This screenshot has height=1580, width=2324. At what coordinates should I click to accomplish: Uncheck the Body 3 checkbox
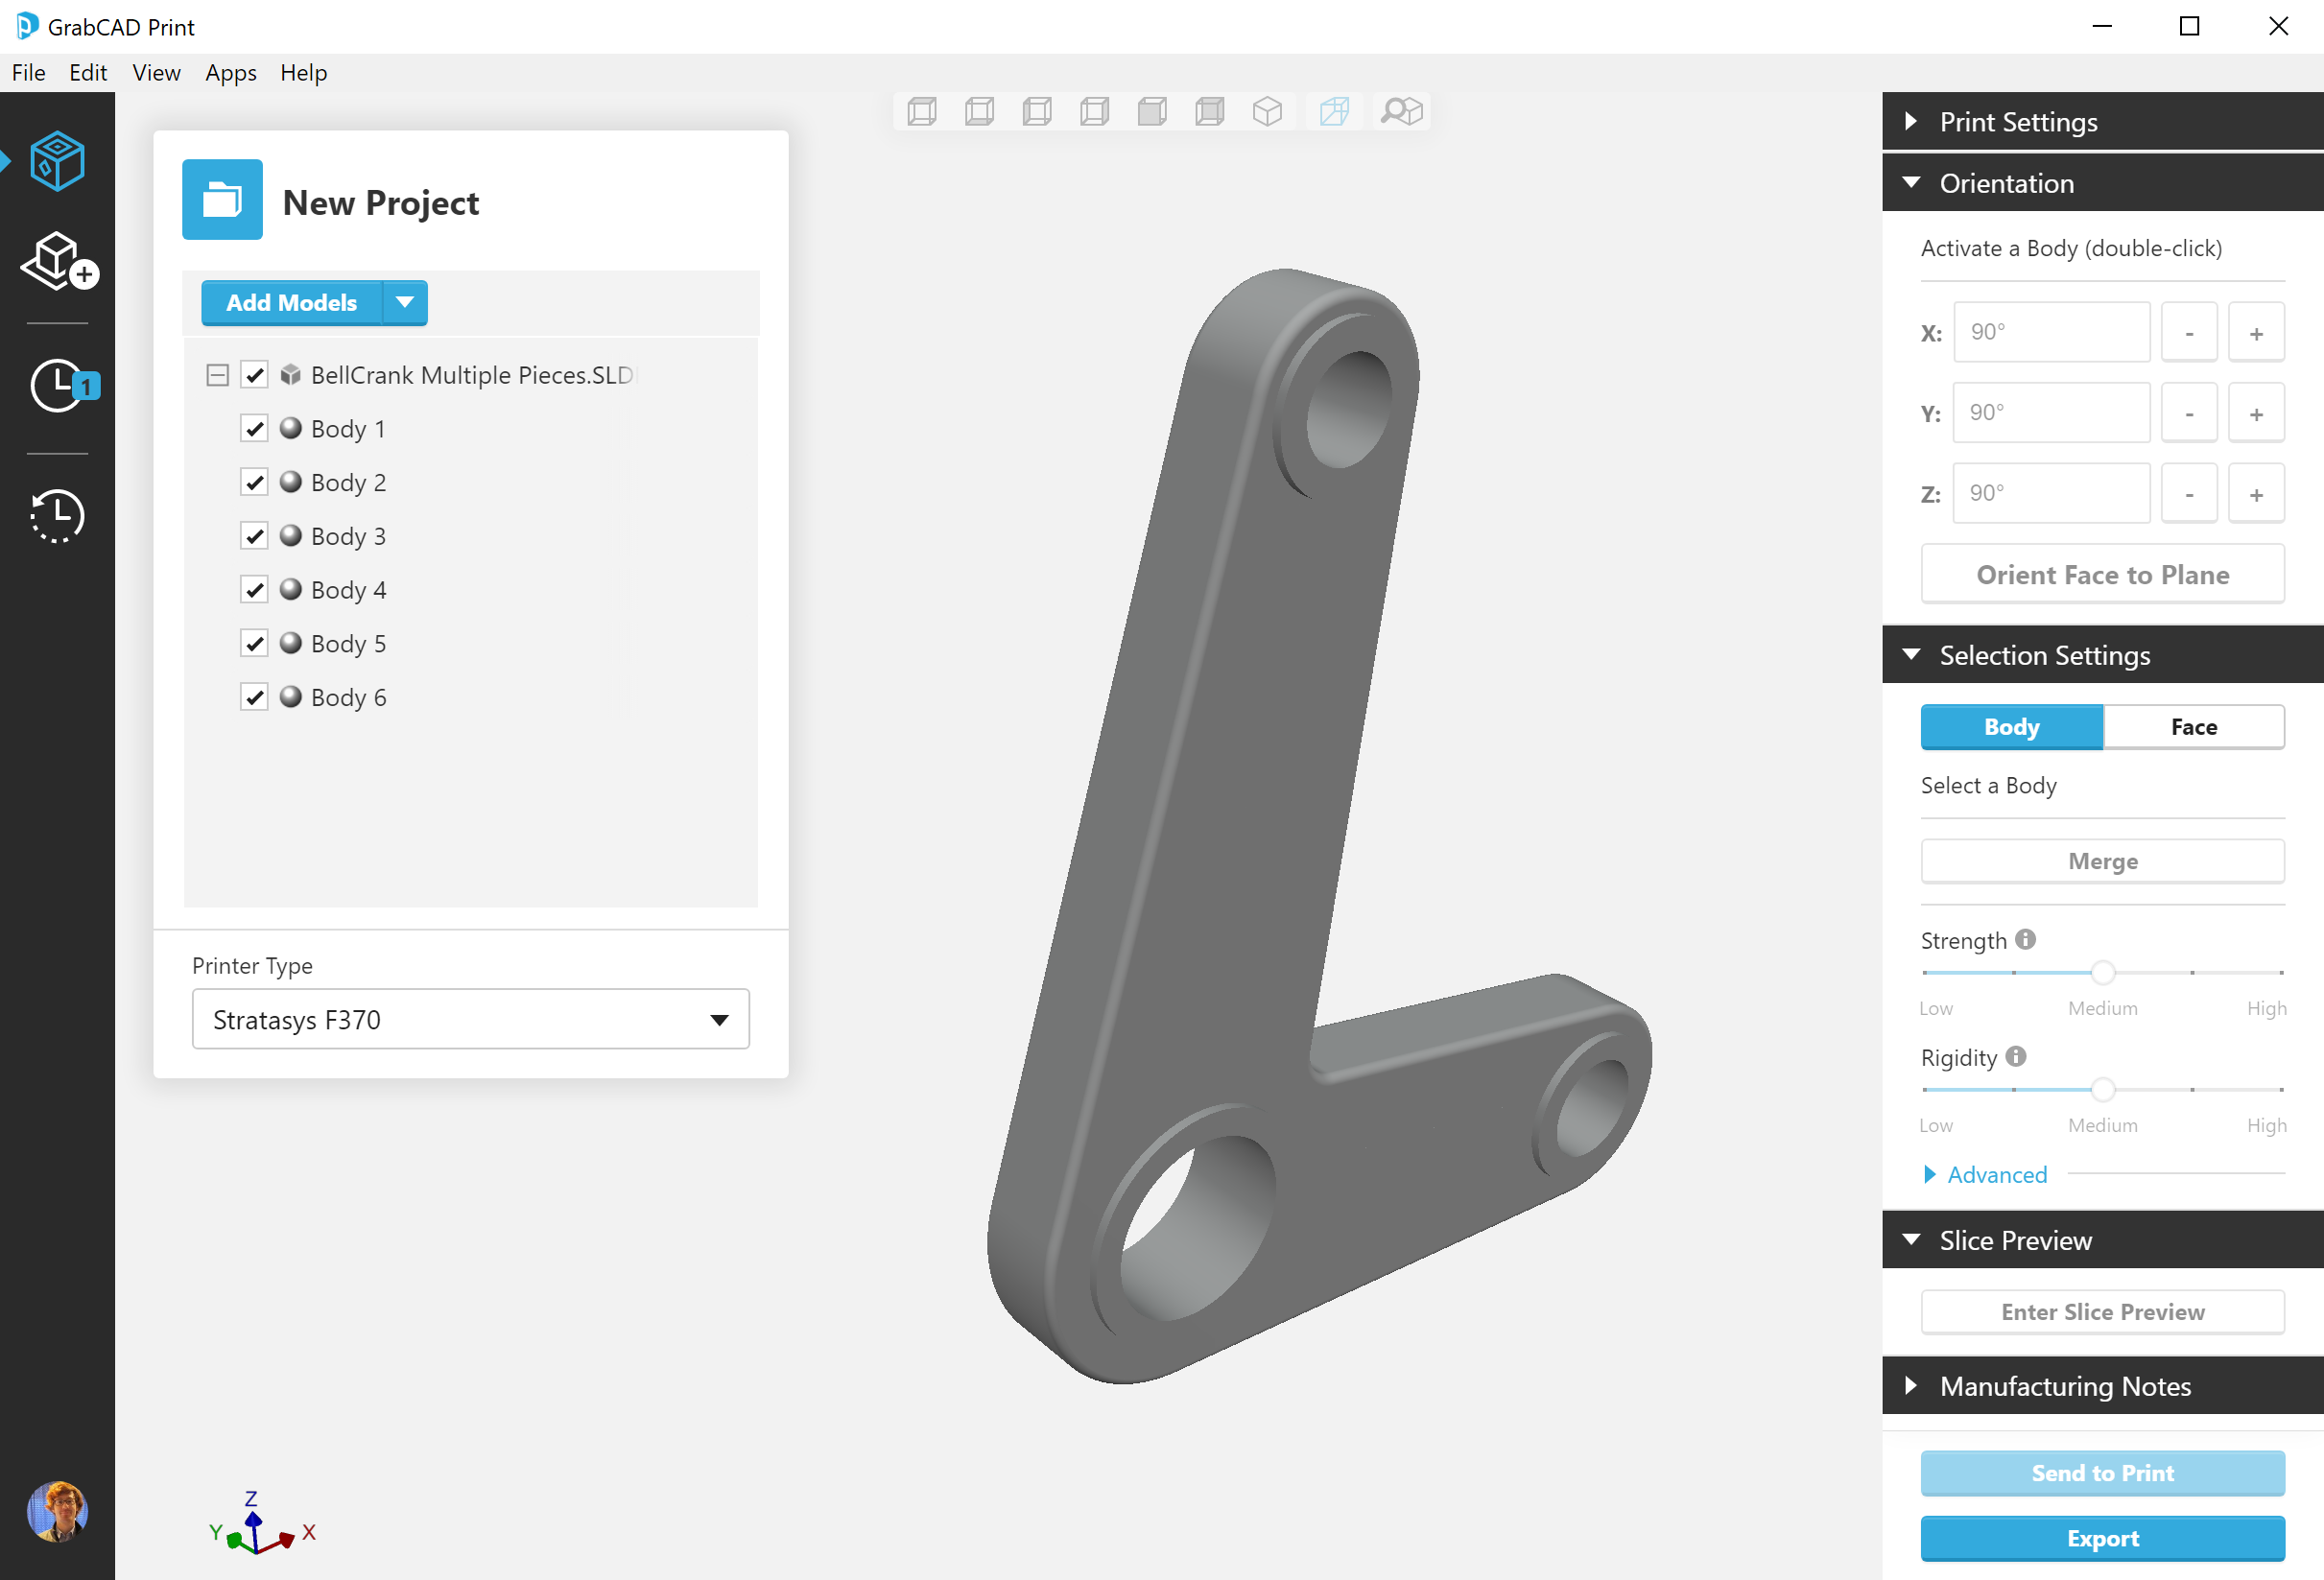point(254,536)
